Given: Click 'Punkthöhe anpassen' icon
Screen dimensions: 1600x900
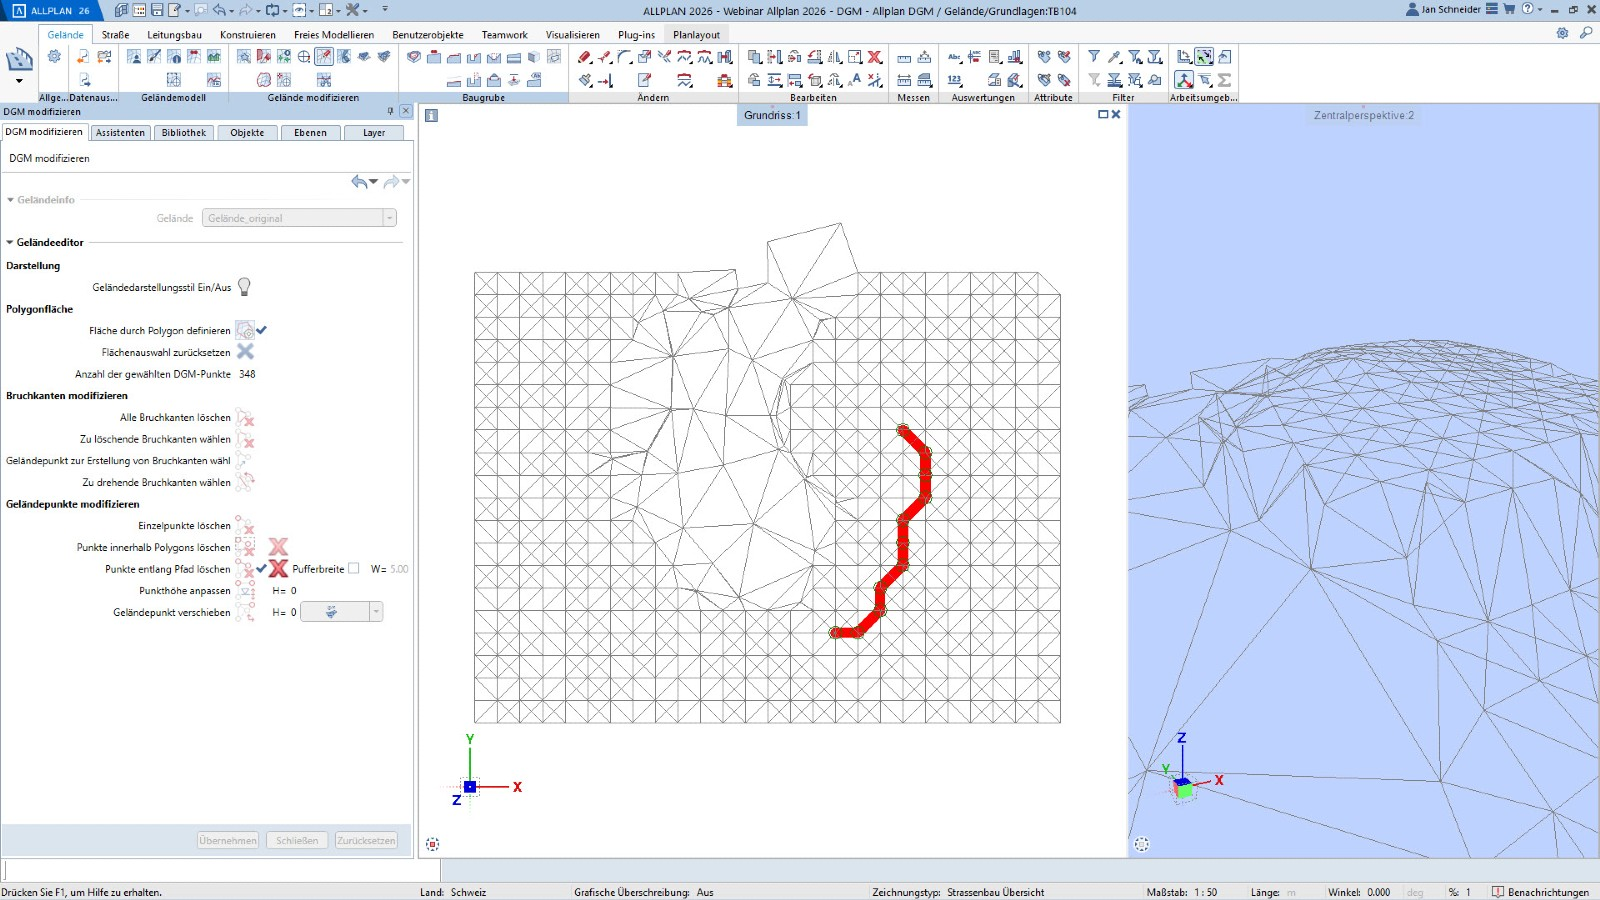Looking at the screenshot, I should pos(245,591).
